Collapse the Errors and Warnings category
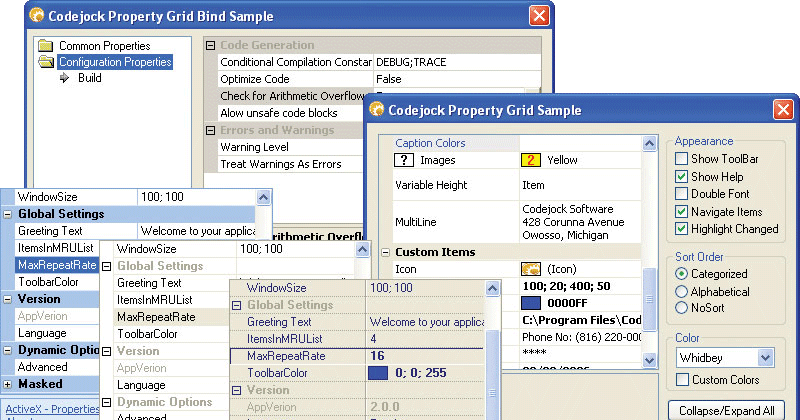800x420 pixels. tap(210, 130)
